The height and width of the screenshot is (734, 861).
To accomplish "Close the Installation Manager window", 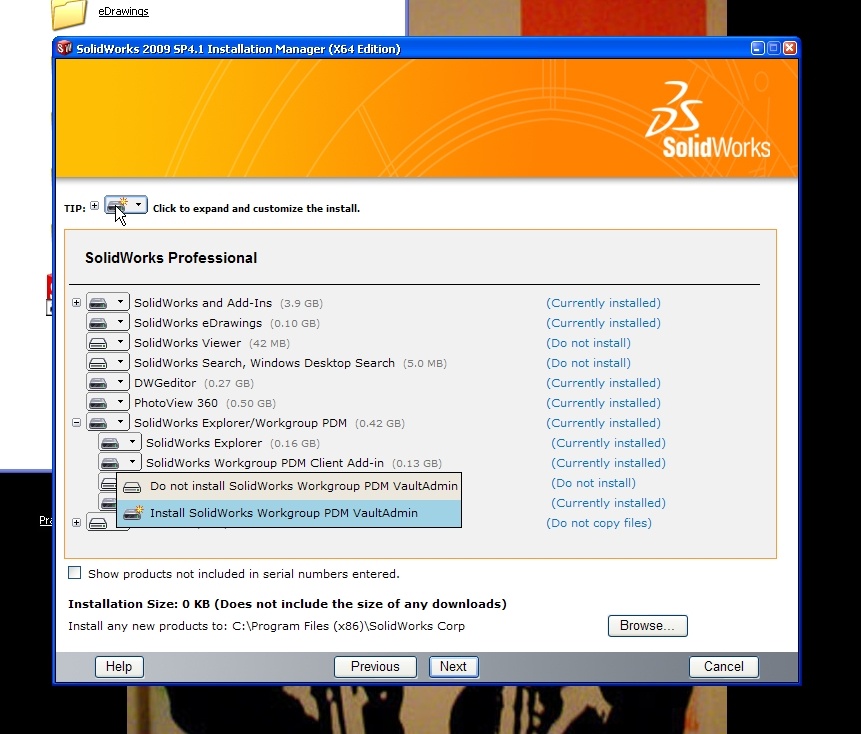I will (x=790, y=48).
